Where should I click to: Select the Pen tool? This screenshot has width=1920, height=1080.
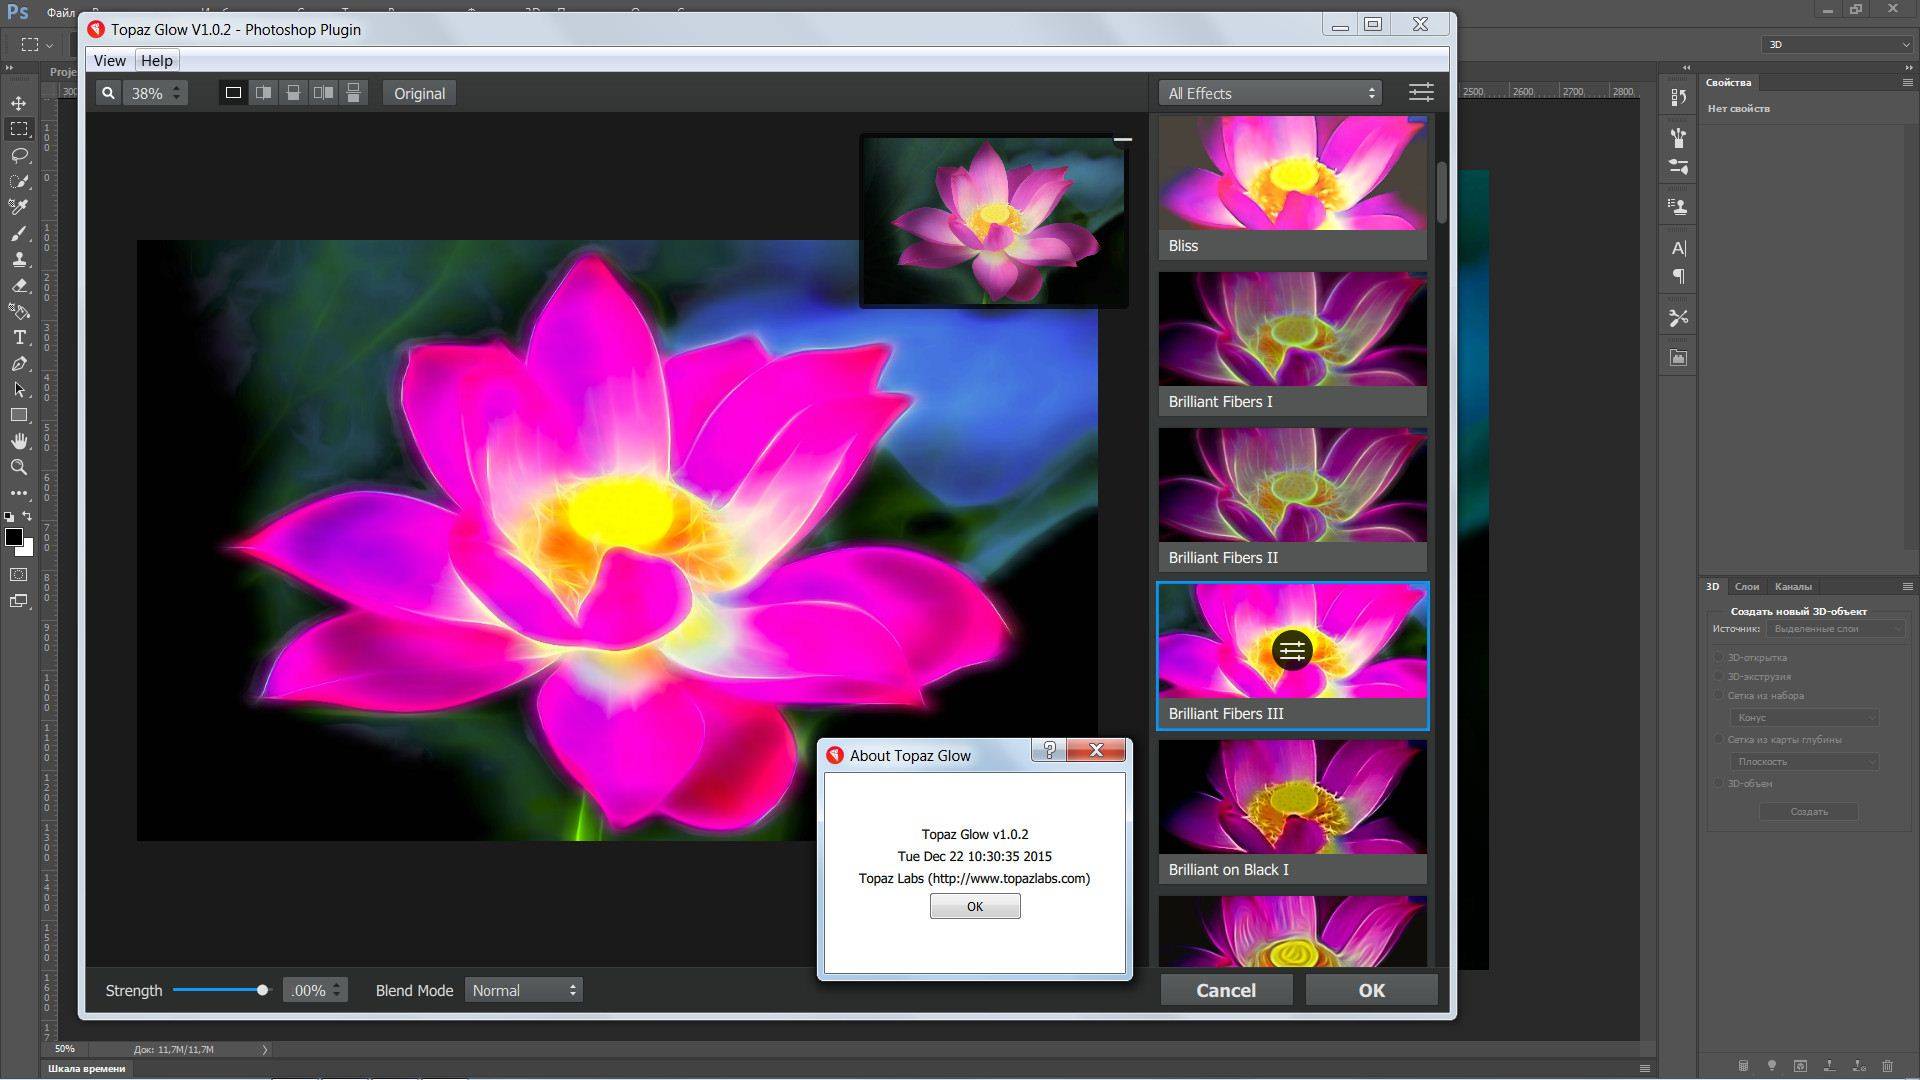[19, 363]
